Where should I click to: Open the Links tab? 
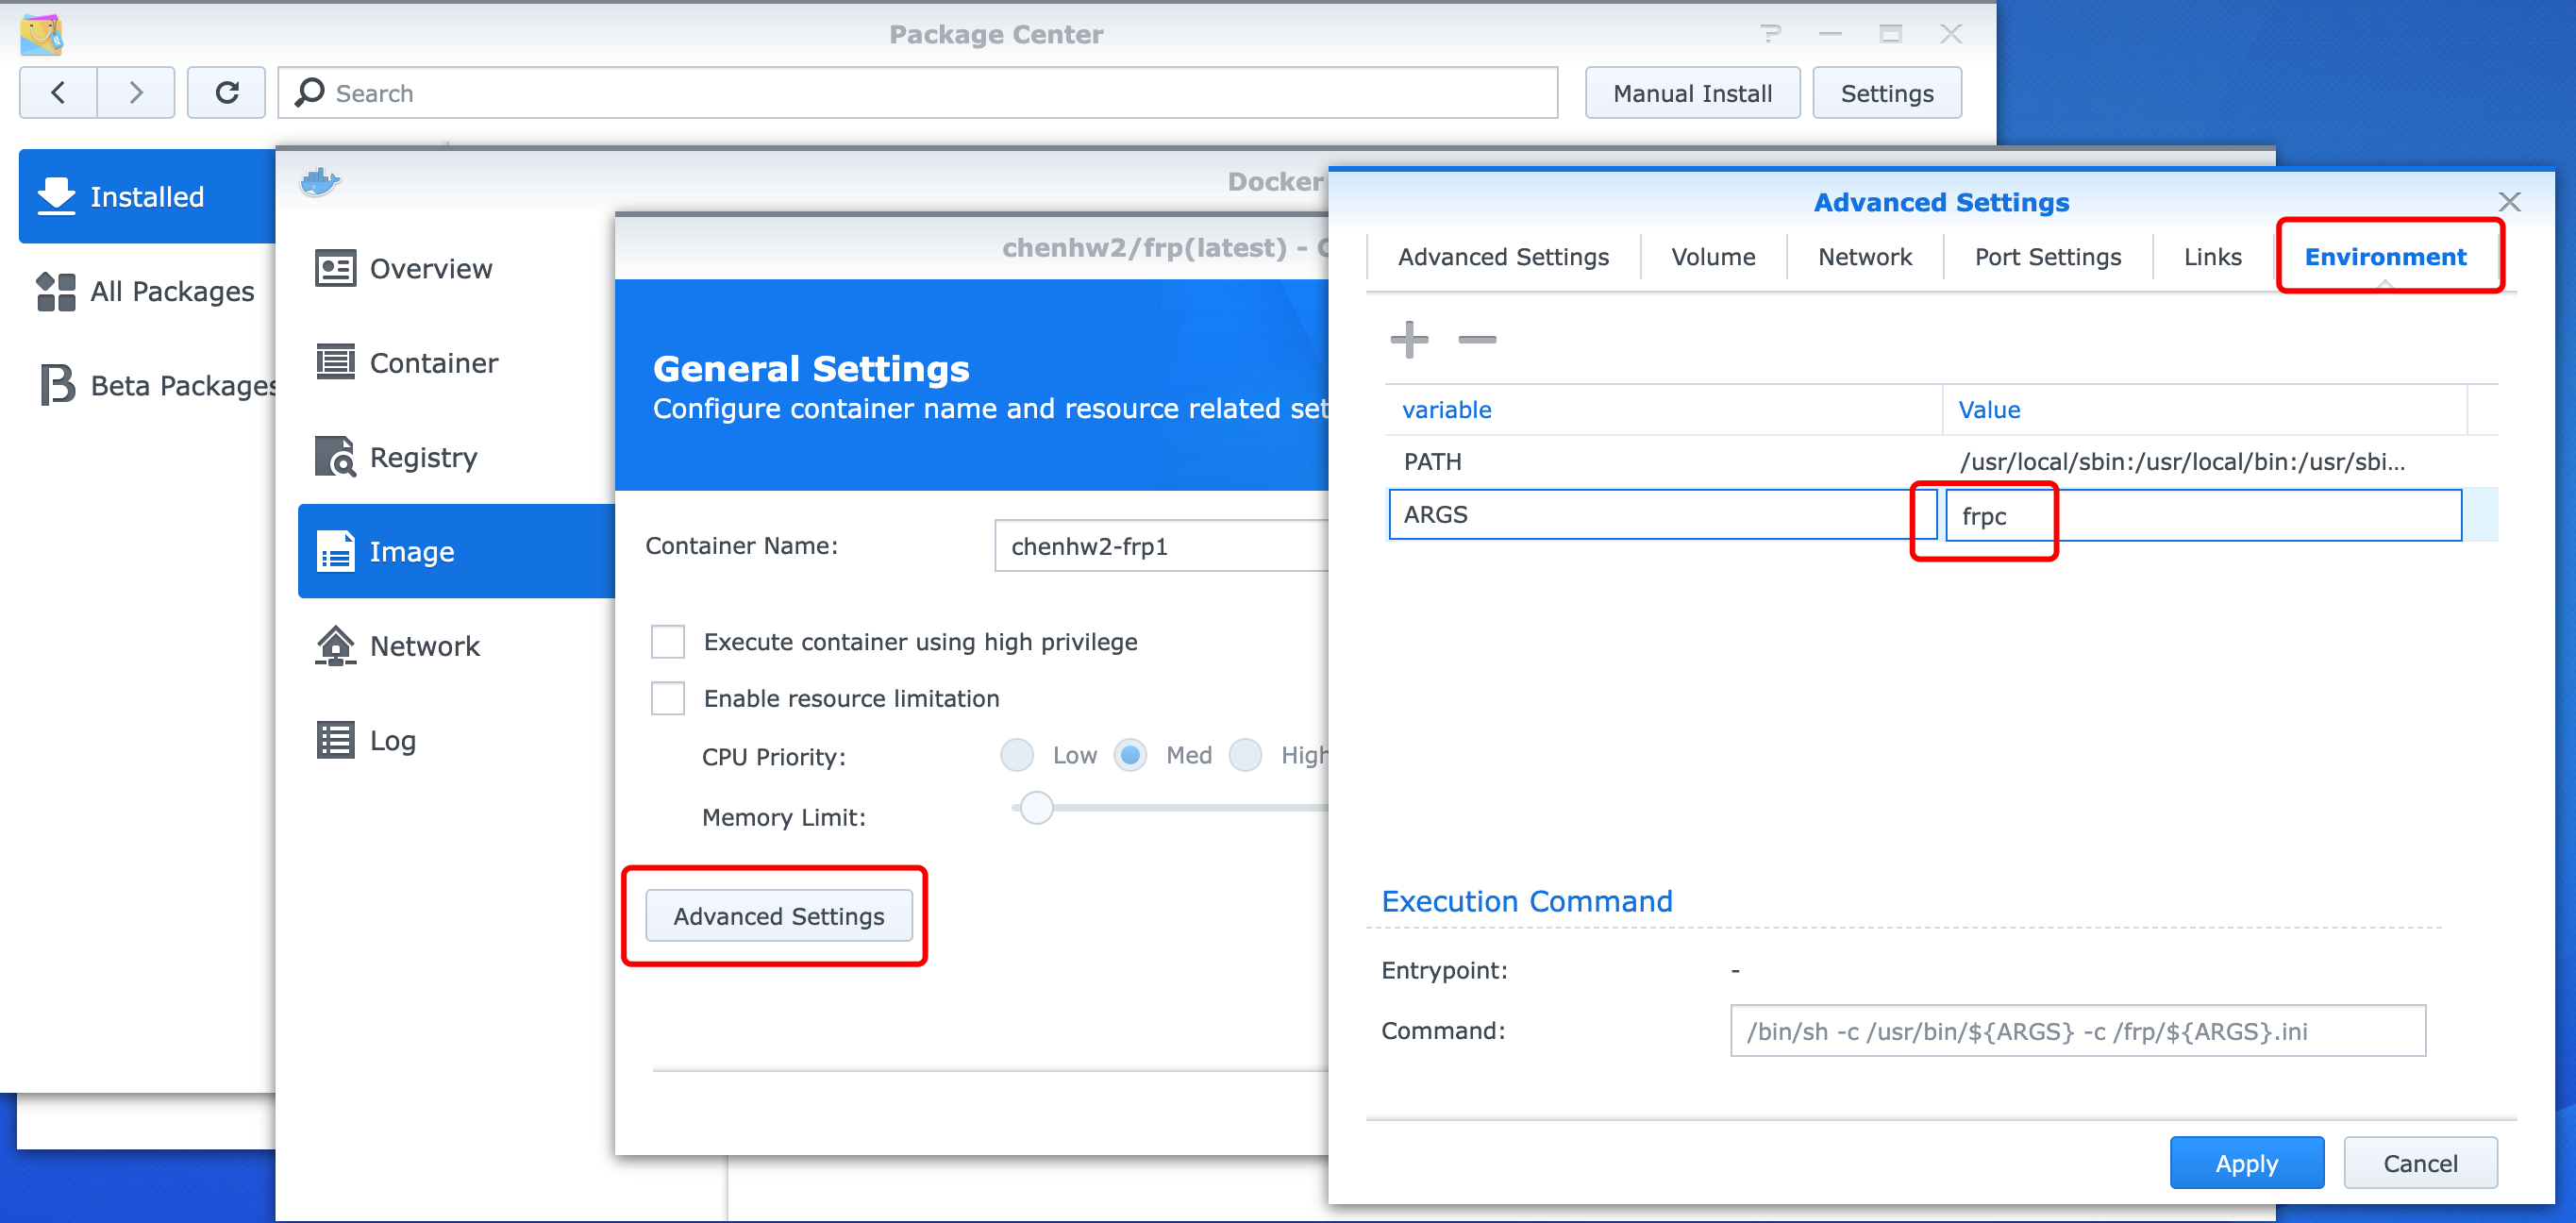[2211, 257]
